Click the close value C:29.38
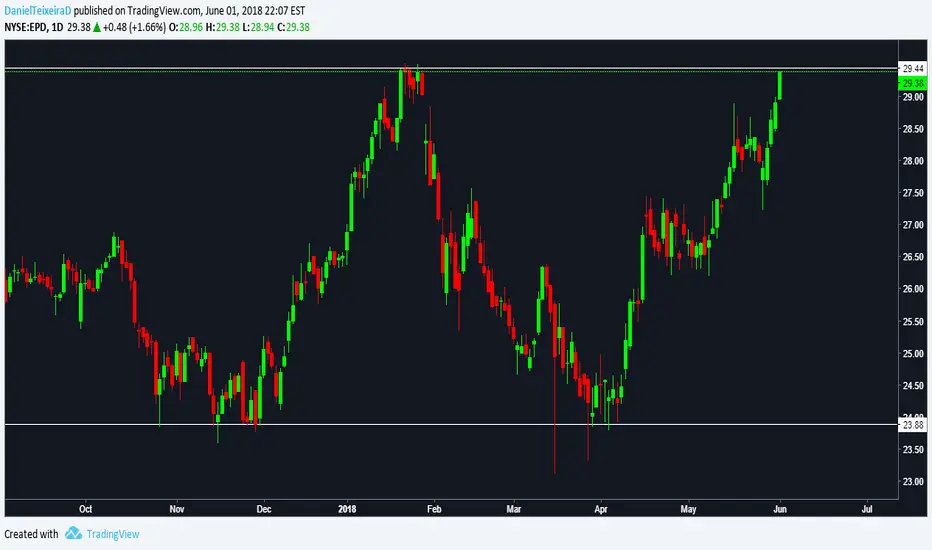Viewport: 932px width, 550px height. 294,27
